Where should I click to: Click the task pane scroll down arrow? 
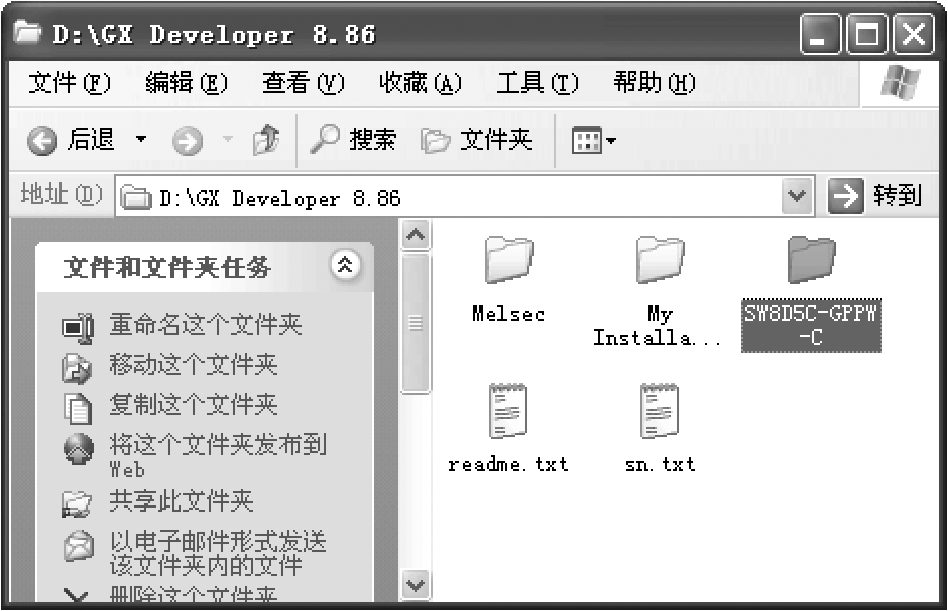tap(415, 585)
